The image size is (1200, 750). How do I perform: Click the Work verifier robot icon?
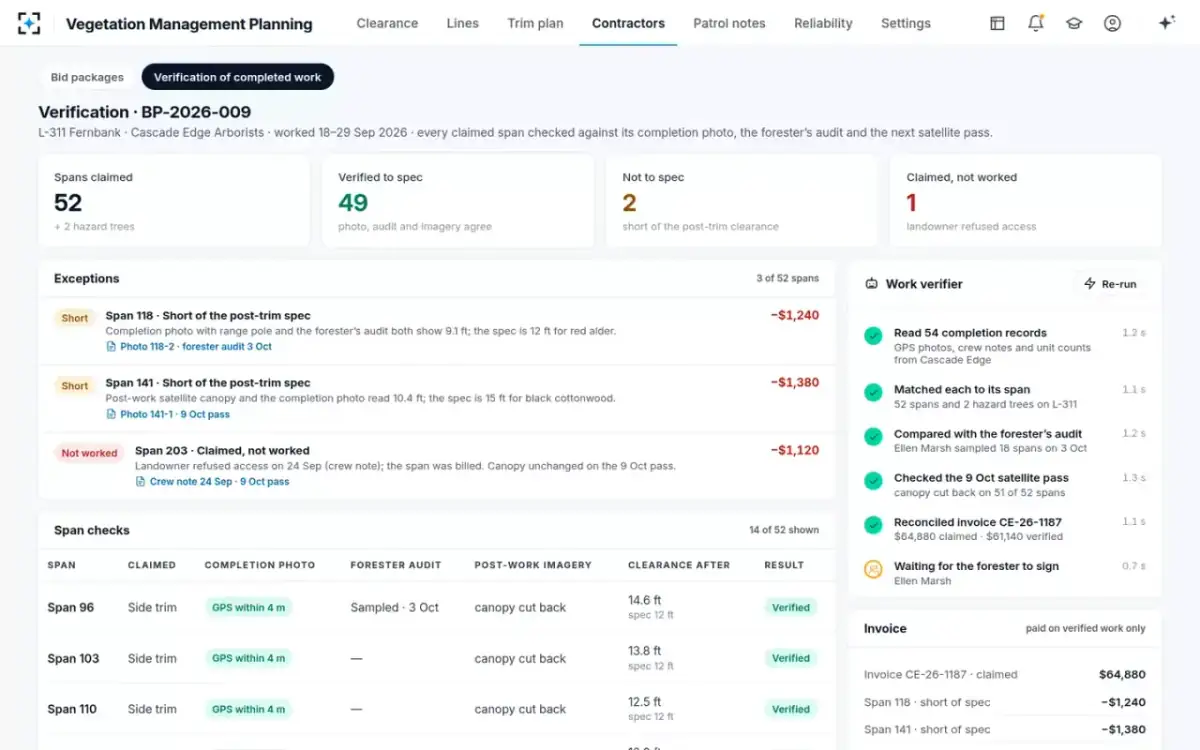871,284
